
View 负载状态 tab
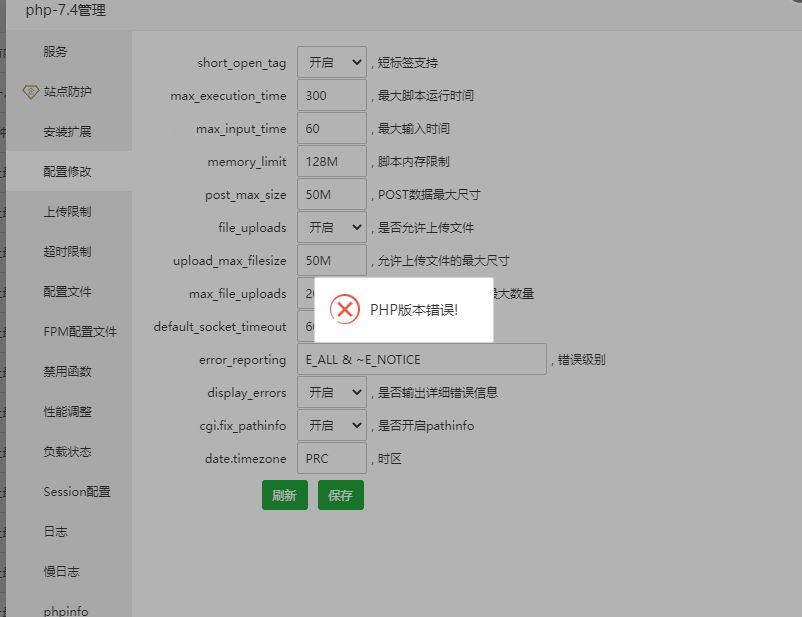click(68, 451)
